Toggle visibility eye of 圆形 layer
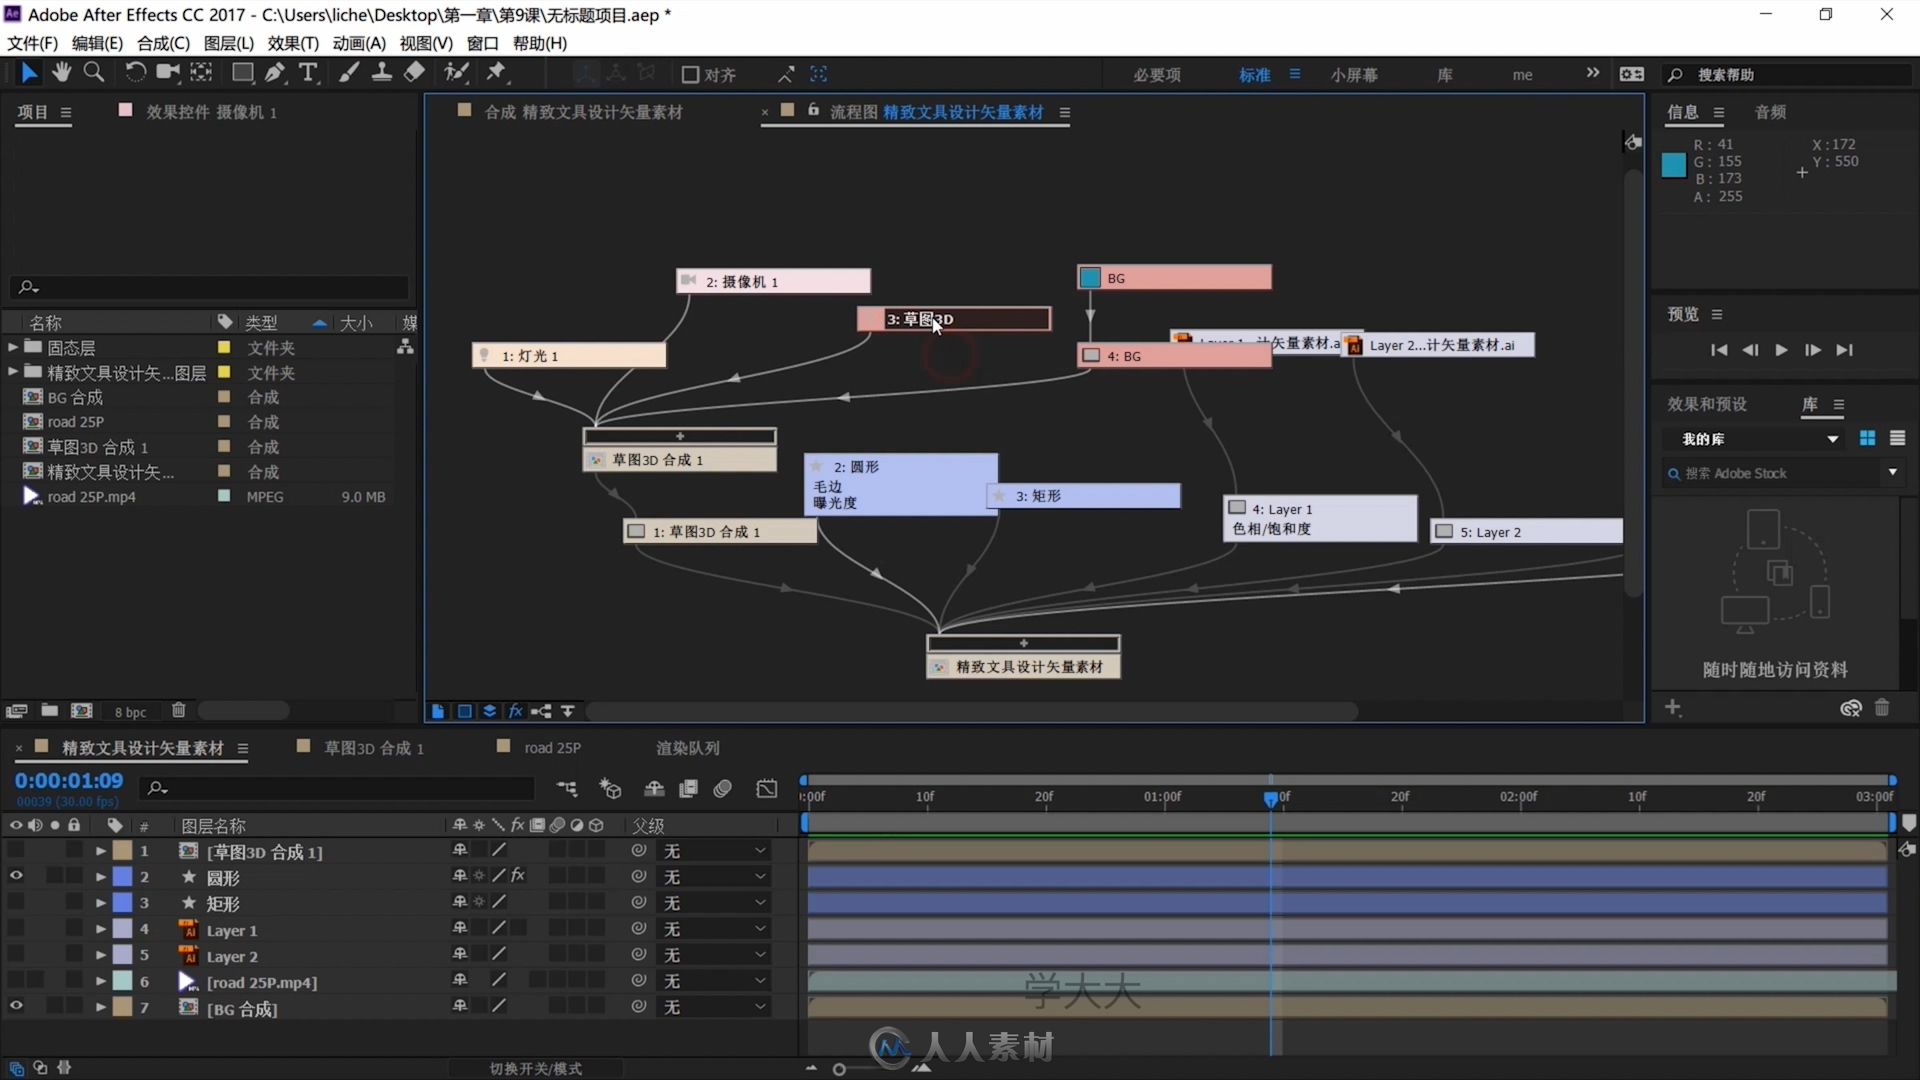Screen dimensions: 1920x1080 click(16, 876)
